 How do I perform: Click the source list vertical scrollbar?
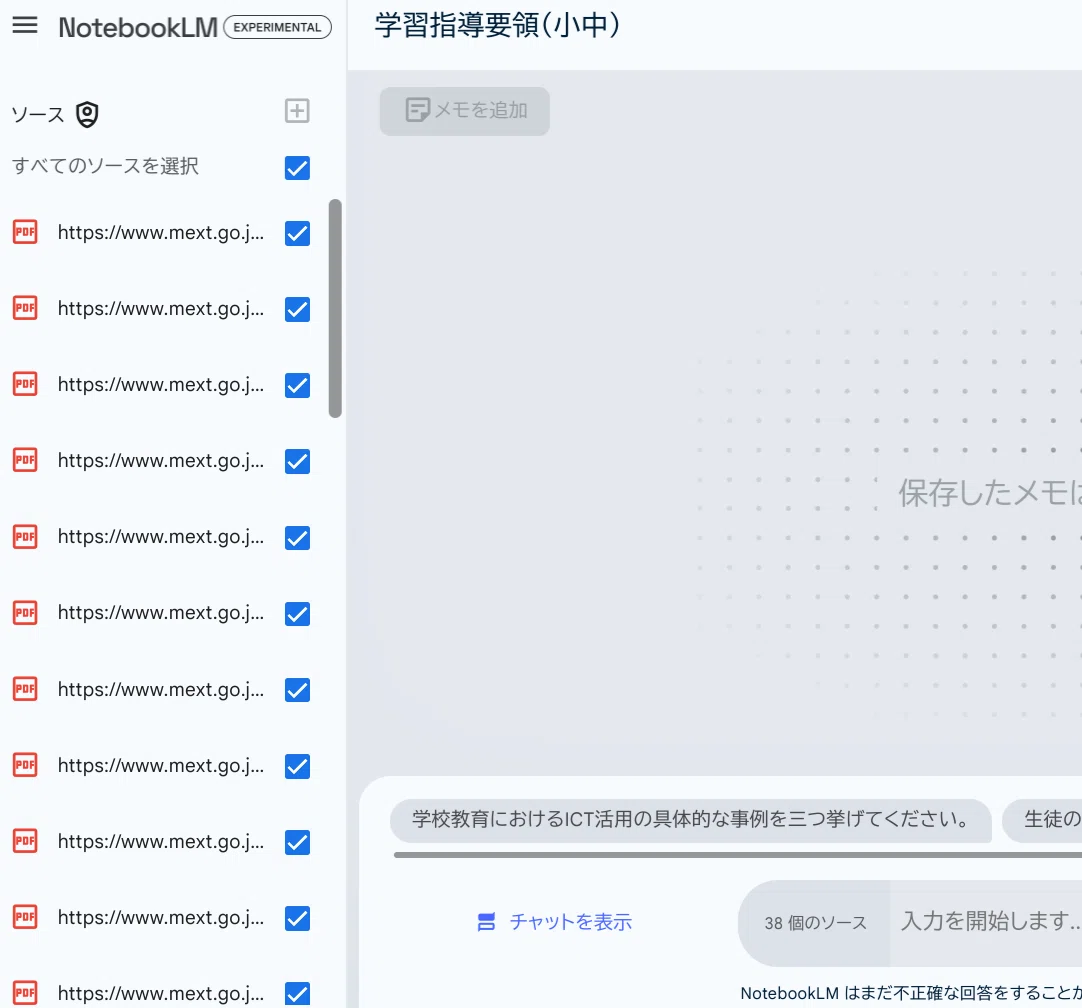[335, 308]
